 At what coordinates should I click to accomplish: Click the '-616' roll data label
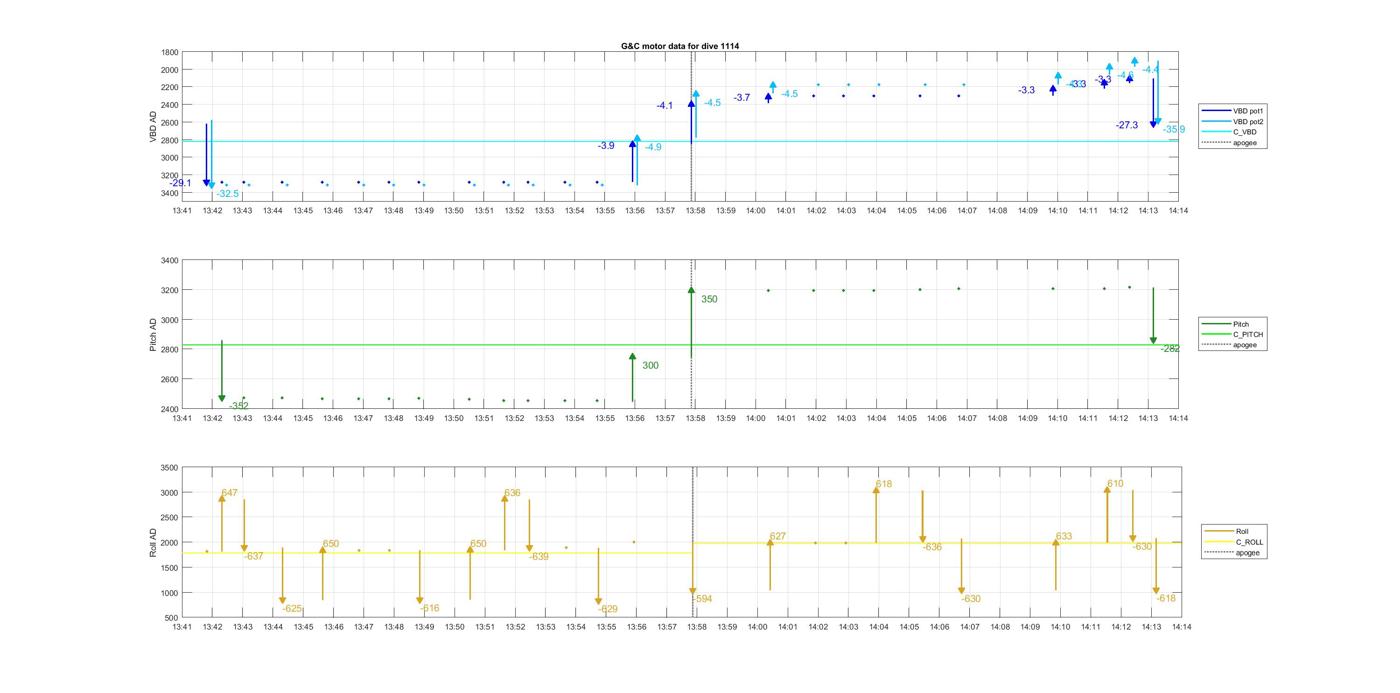click(x=429, y=608)
